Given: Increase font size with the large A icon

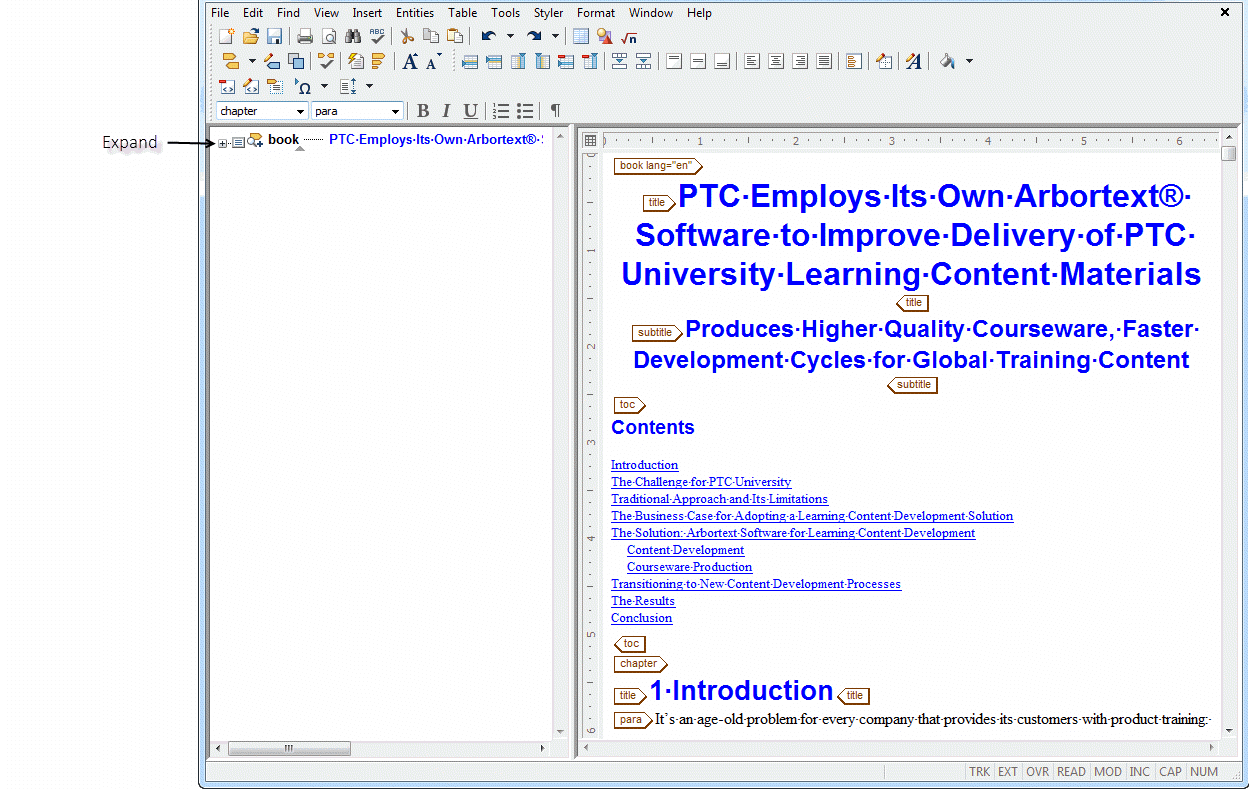Looking at the screenshot, I should (x=410, y=61).
